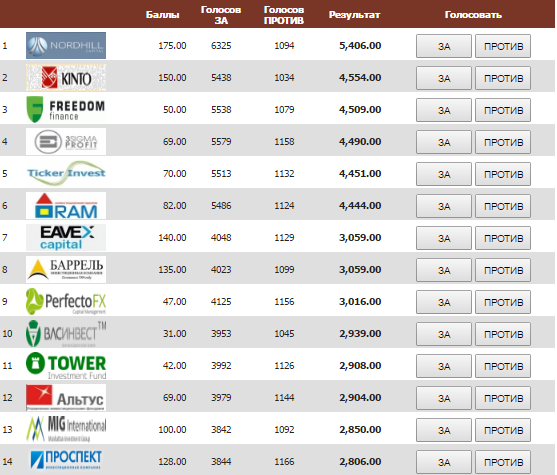Sort by the Баллы column header
The image size is (557, 475).
coord(162,15)
